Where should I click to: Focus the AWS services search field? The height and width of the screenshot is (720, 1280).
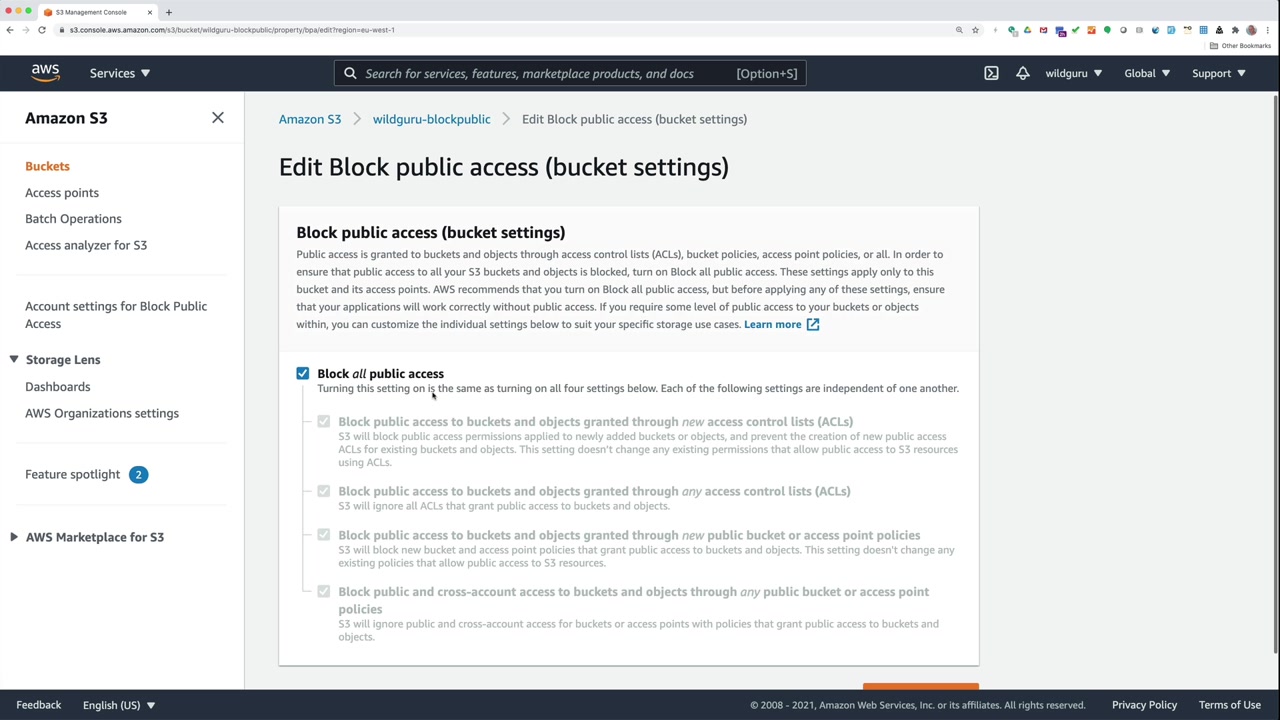click(570, 73)
